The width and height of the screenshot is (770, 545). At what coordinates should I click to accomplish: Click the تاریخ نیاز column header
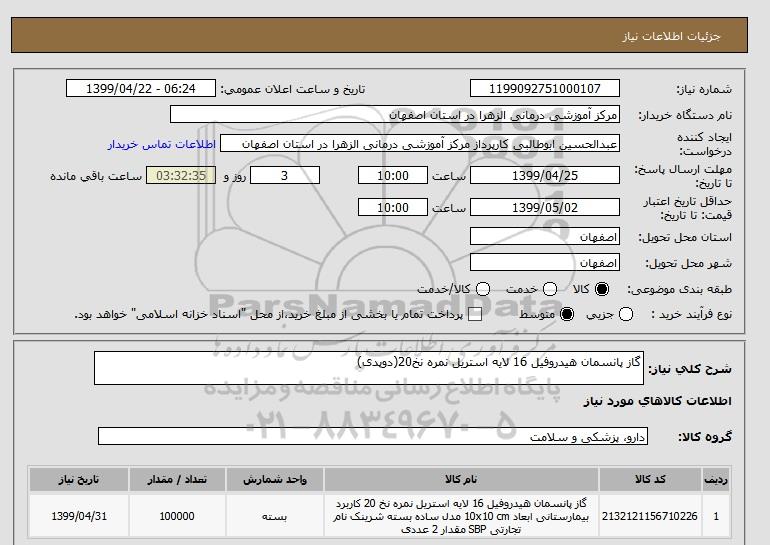79,480
